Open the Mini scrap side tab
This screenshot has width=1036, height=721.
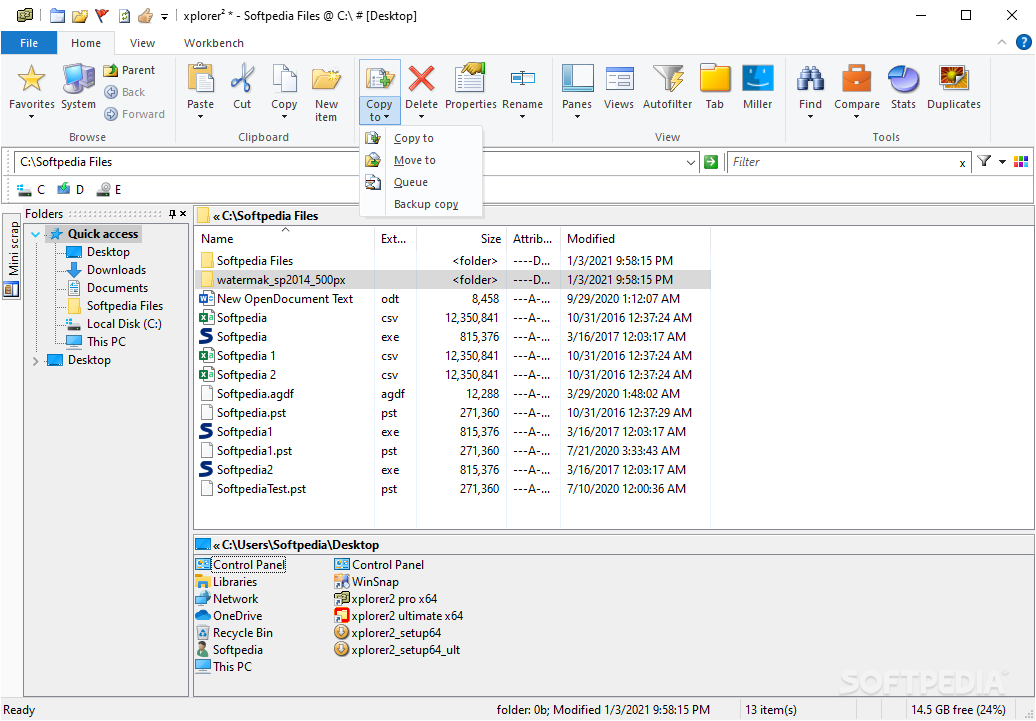(x=13, y=258)
